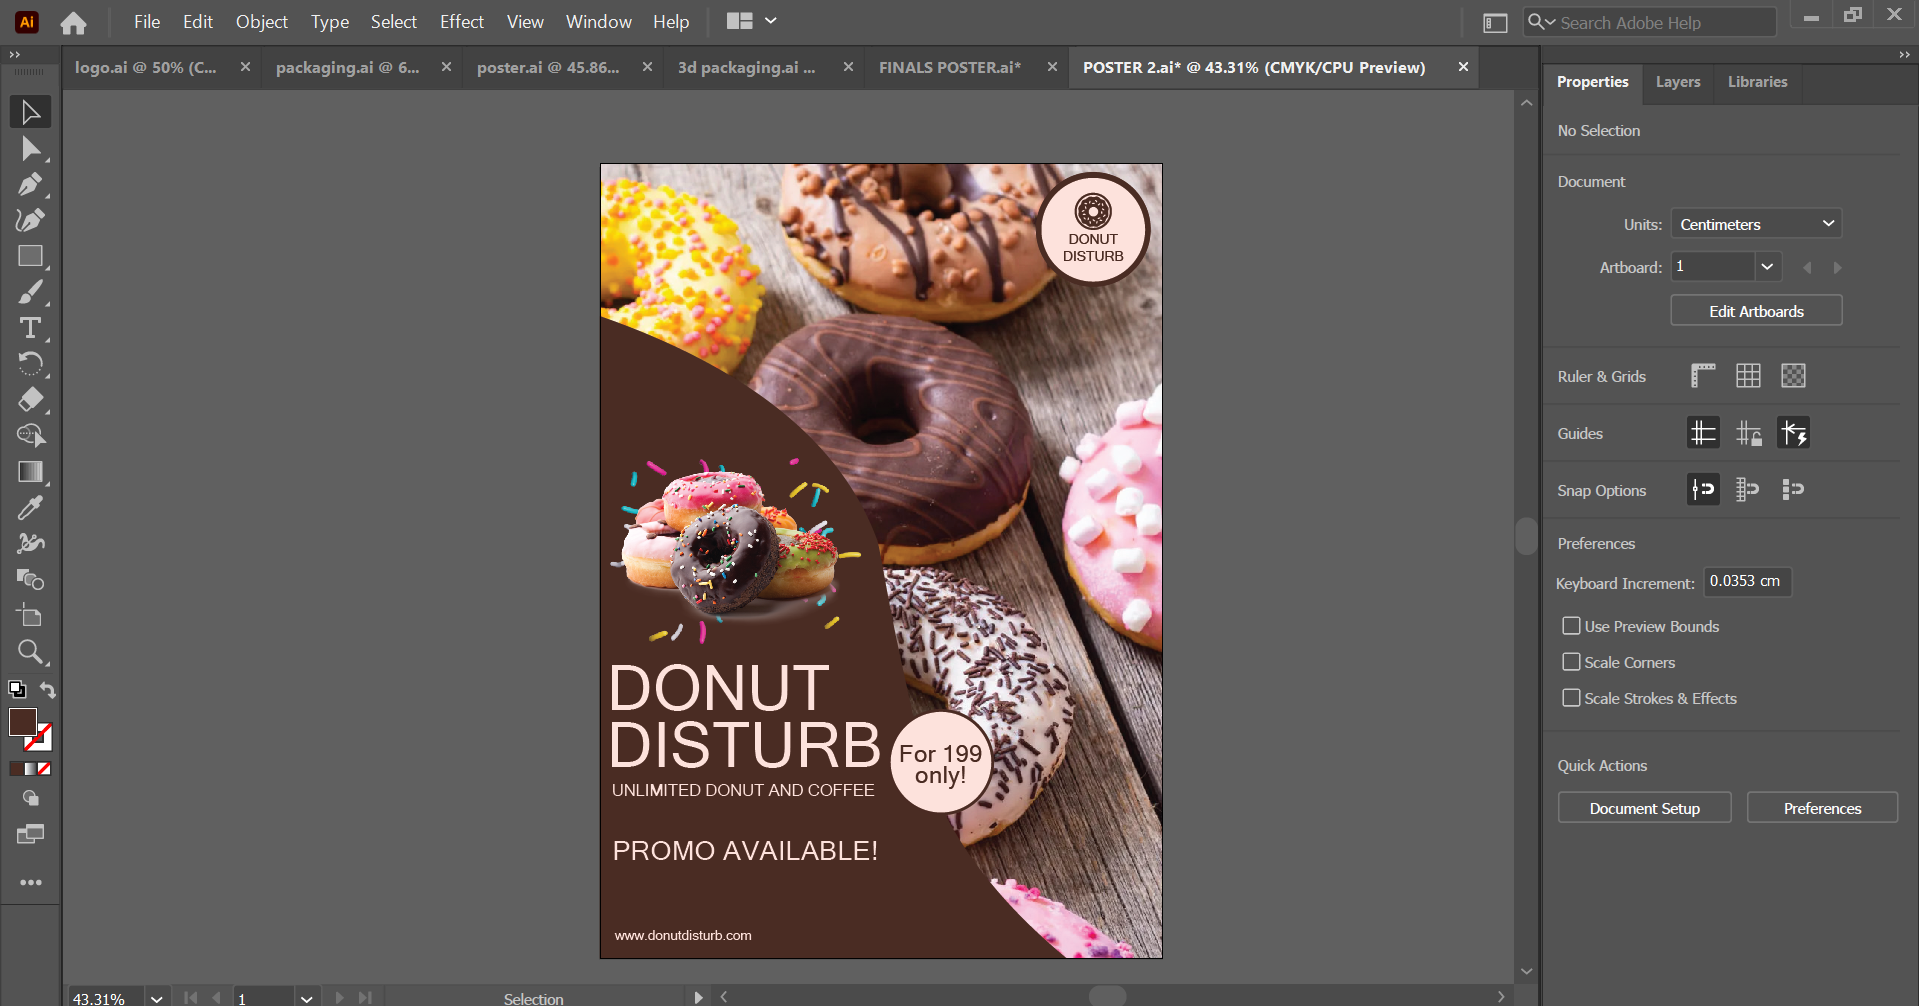Open artboard navigation dropdown in status bar
Image resolution: width=1919 pixels, height=1006 pixels.
point(307,998)
